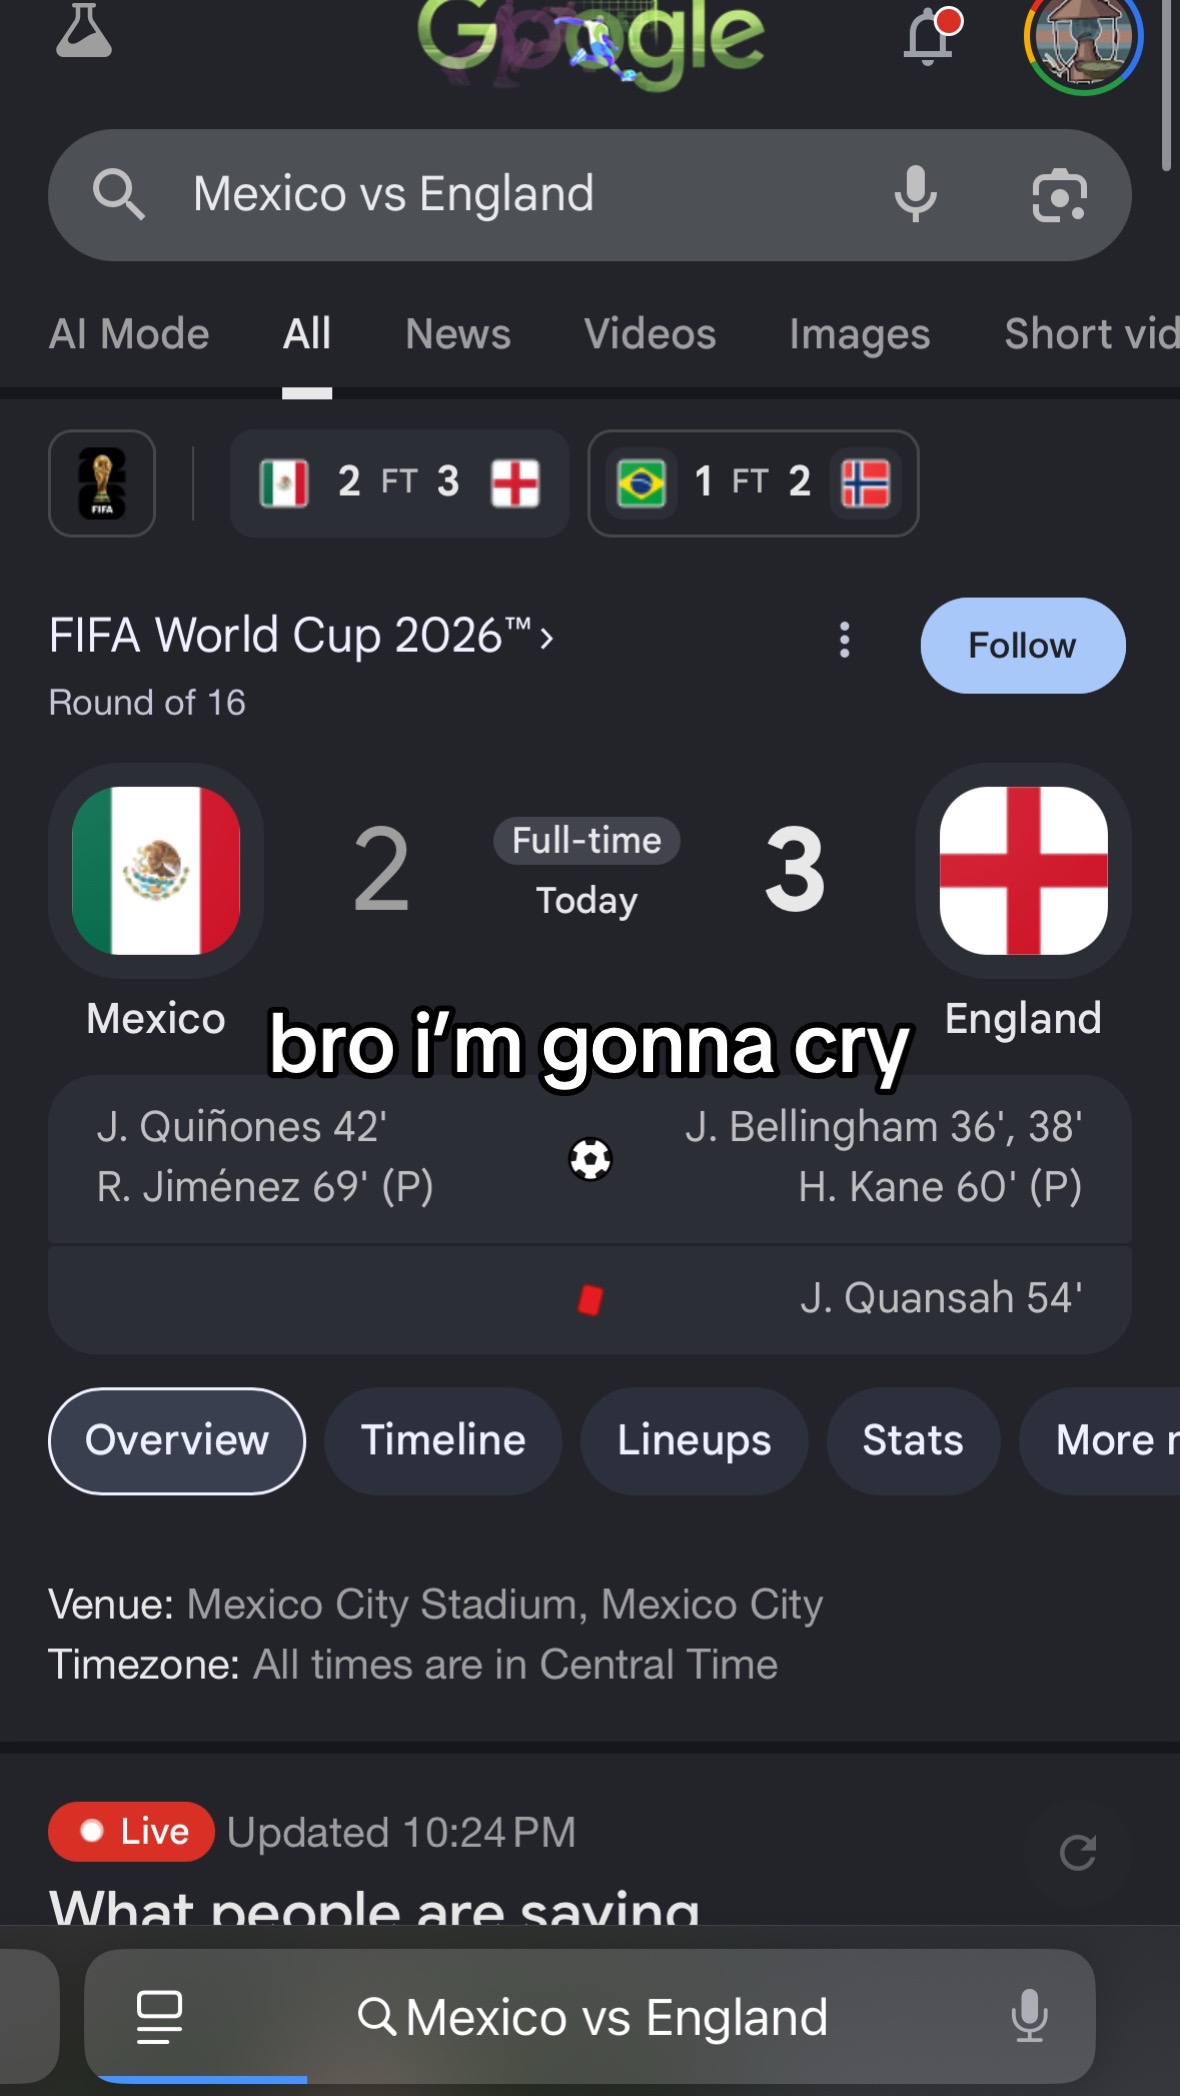The width and height of the screenshot is (1180, 2096).
Task: Open Google Lens camera search
Action: coord(1059,195)
